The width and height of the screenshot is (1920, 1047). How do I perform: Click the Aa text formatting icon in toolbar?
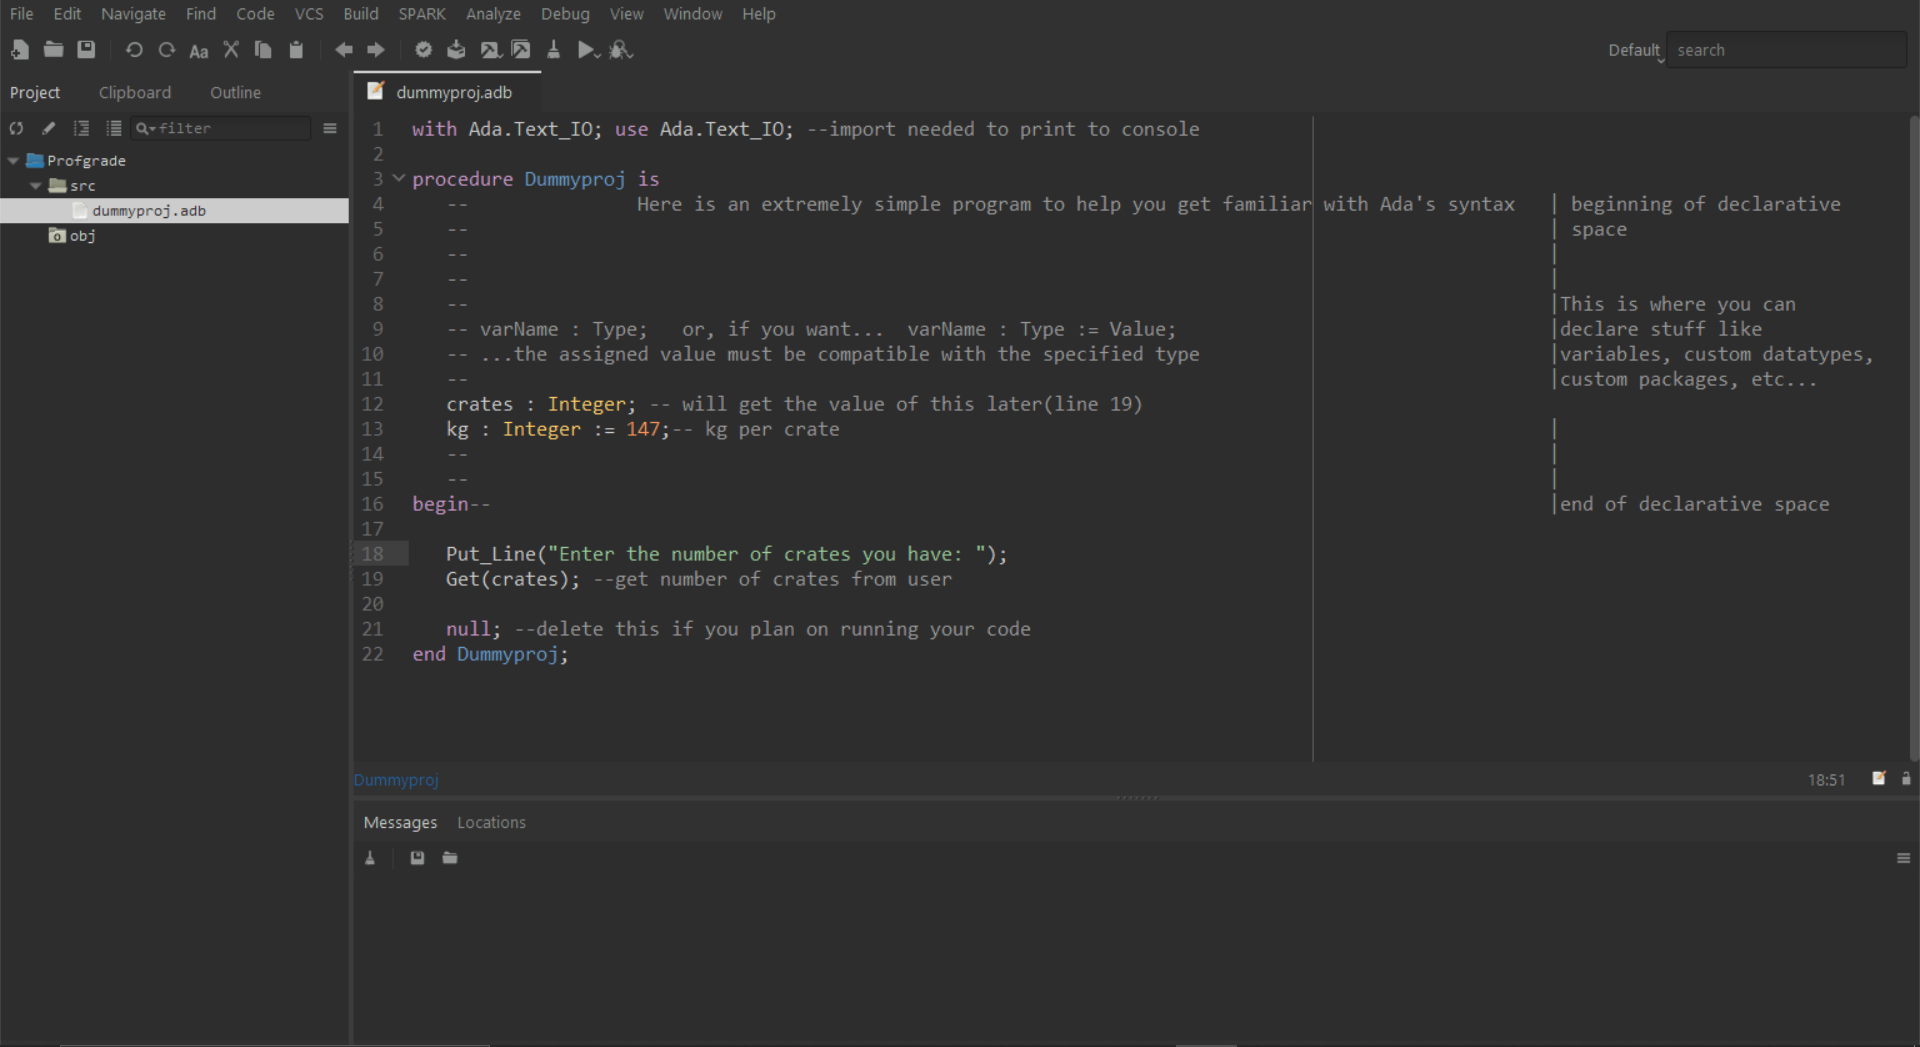click(x=199, y=51)
